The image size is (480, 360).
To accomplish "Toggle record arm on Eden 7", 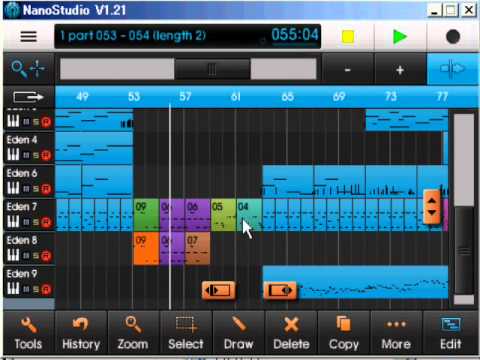I will coord(46,222).
